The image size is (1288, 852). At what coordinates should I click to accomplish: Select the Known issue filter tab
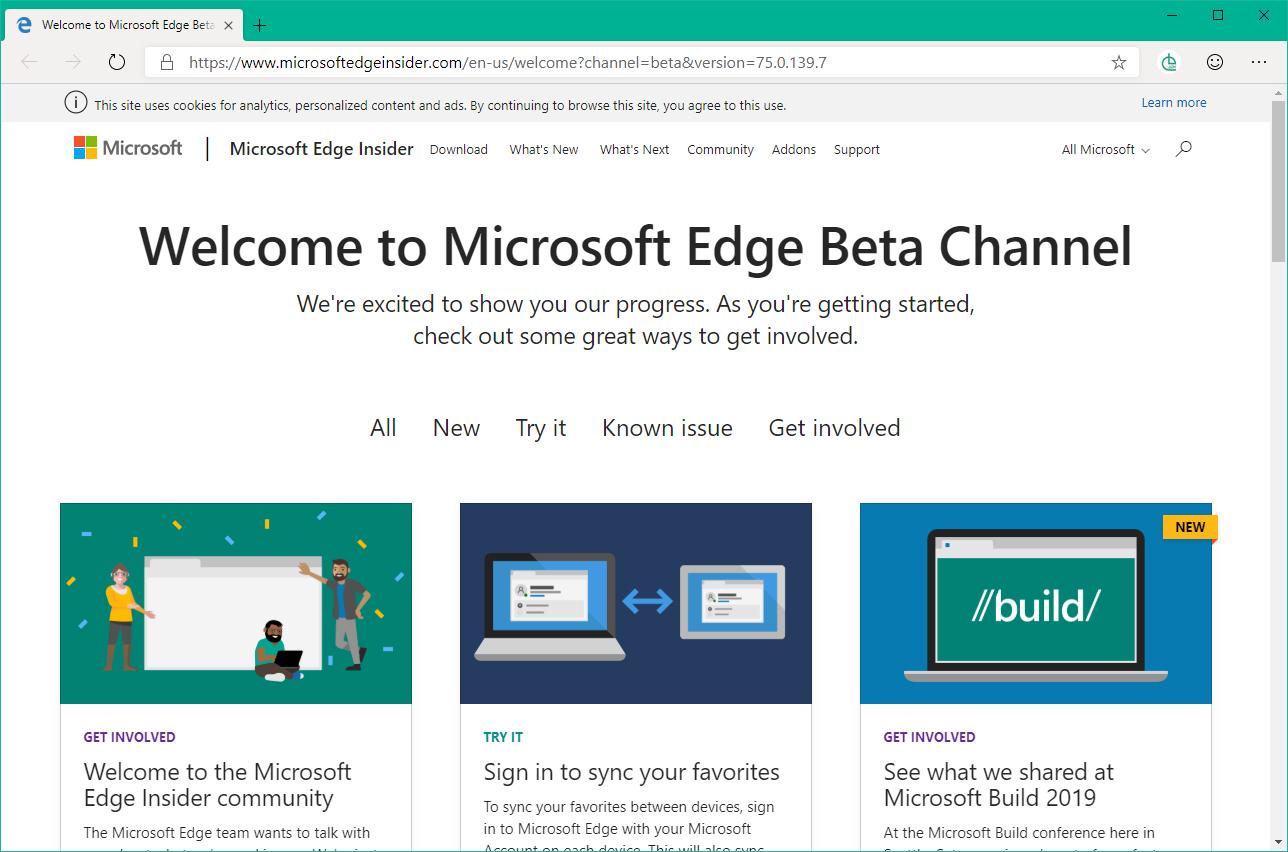click(x=667, y=428)
